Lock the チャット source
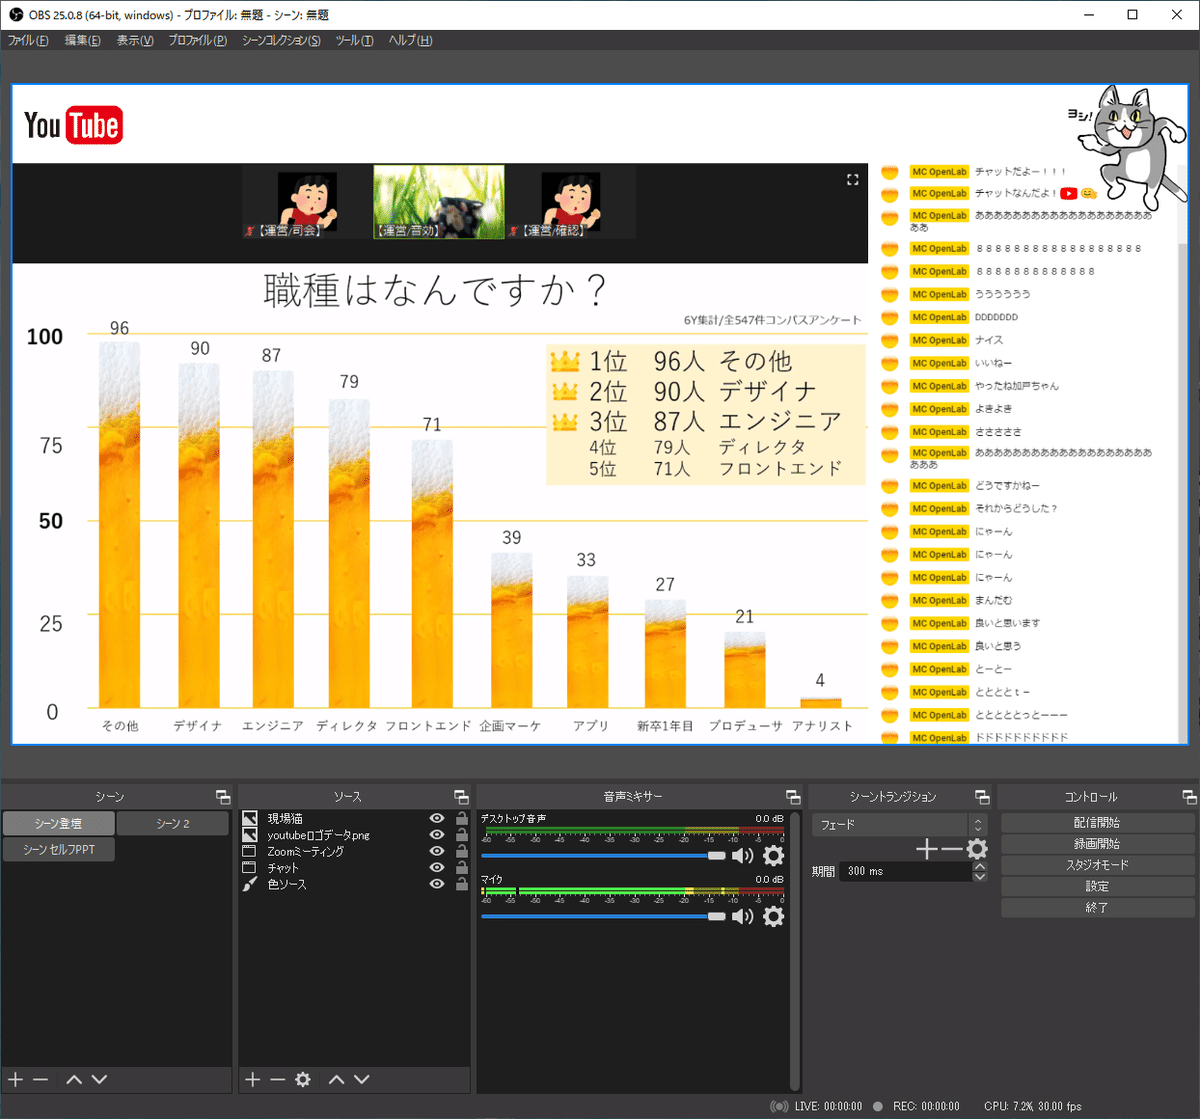 pyautogui.click(x=461, y=868)
